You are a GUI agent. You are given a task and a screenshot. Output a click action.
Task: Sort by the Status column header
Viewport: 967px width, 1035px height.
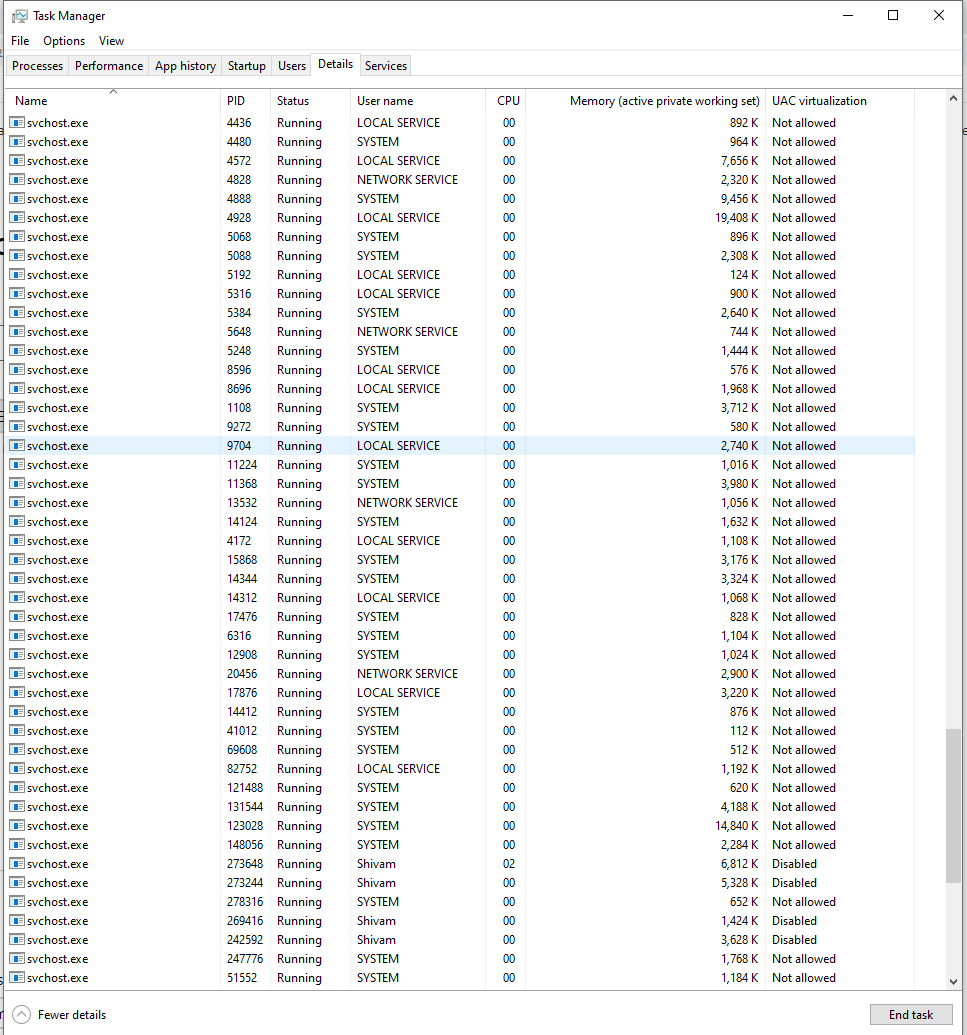[310, 101]
